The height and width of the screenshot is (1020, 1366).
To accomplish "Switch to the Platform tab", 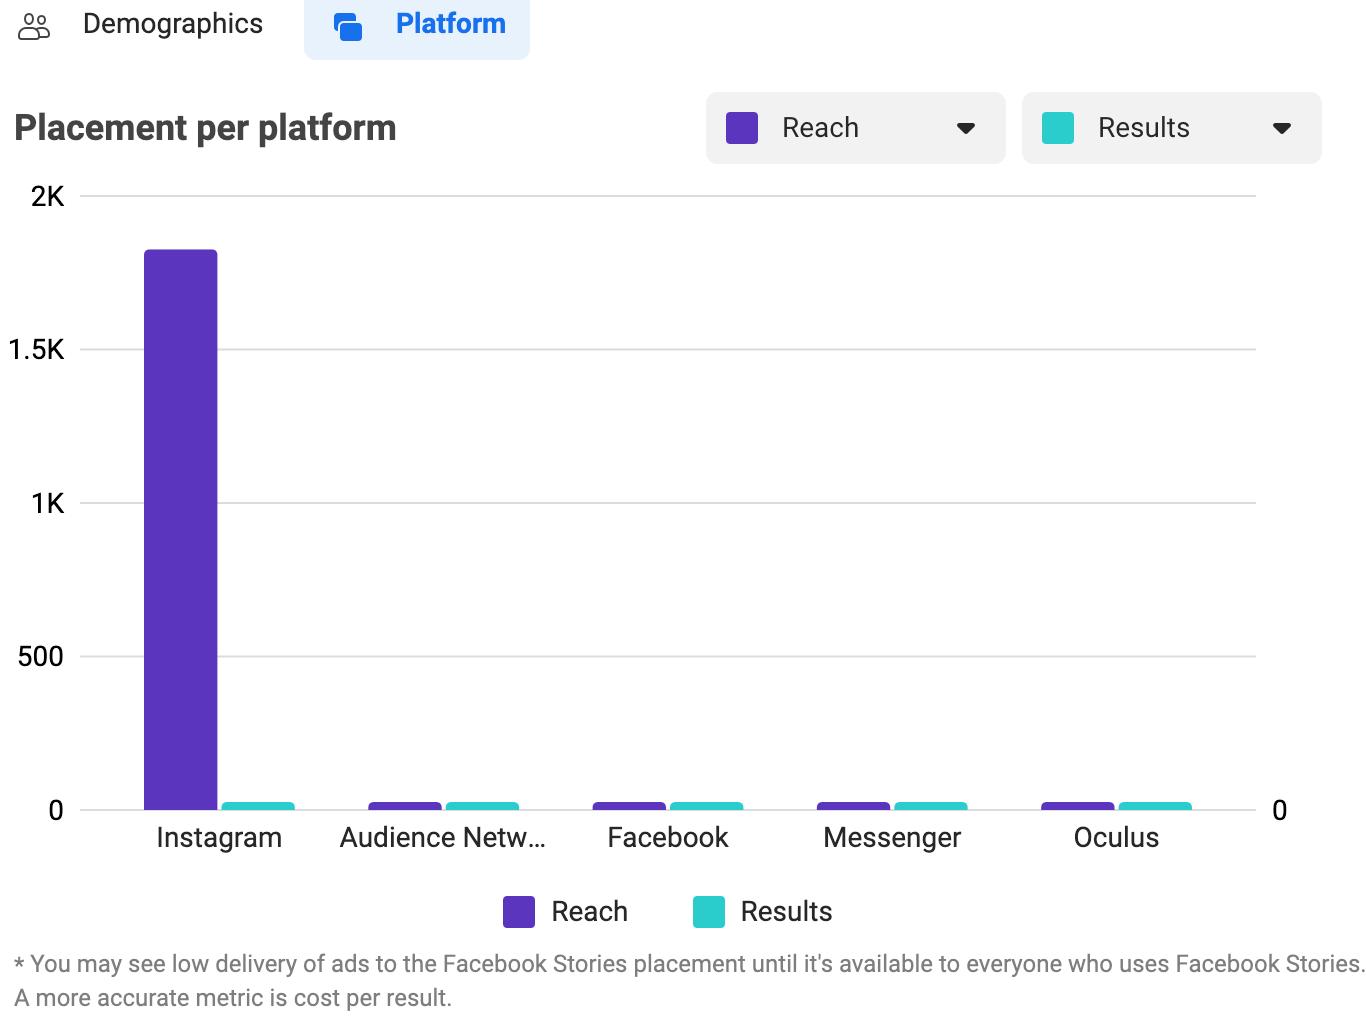I will tap(450, 24).
